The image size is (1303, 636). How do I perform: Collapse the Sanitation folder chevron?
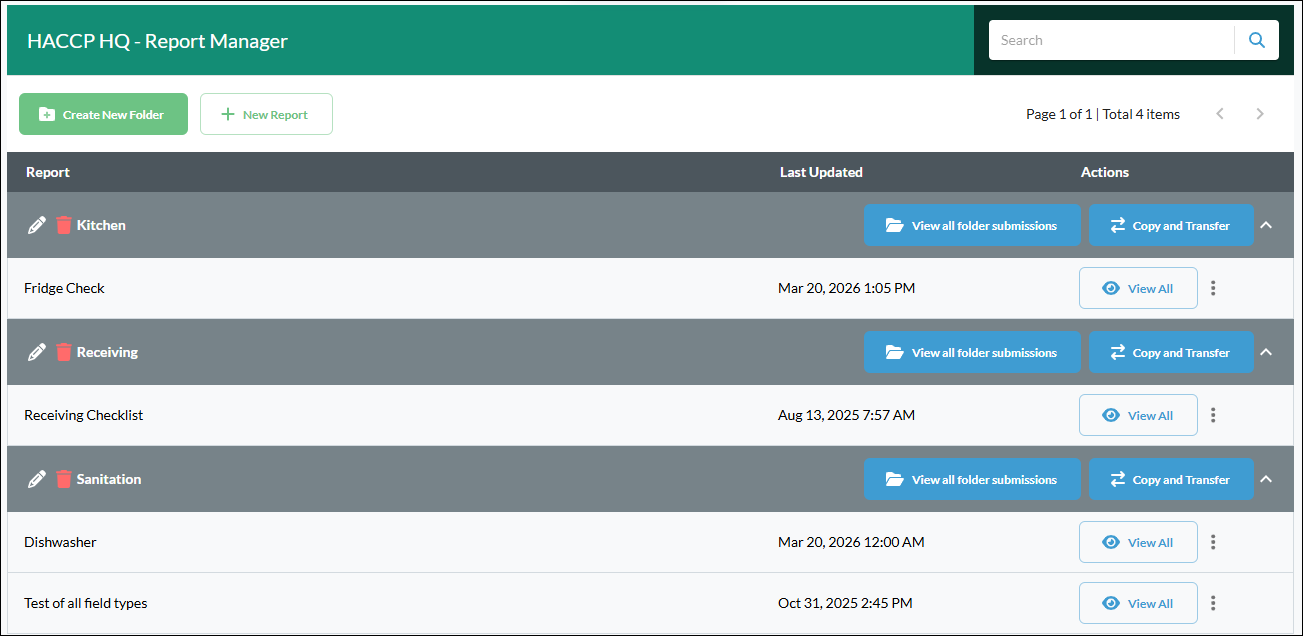[1266, 479]
